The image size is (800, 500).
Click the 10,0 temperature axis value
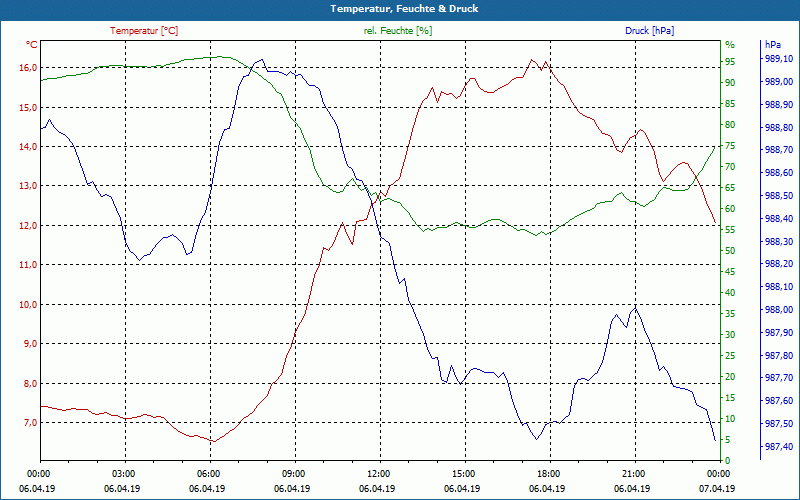point(29,305)
